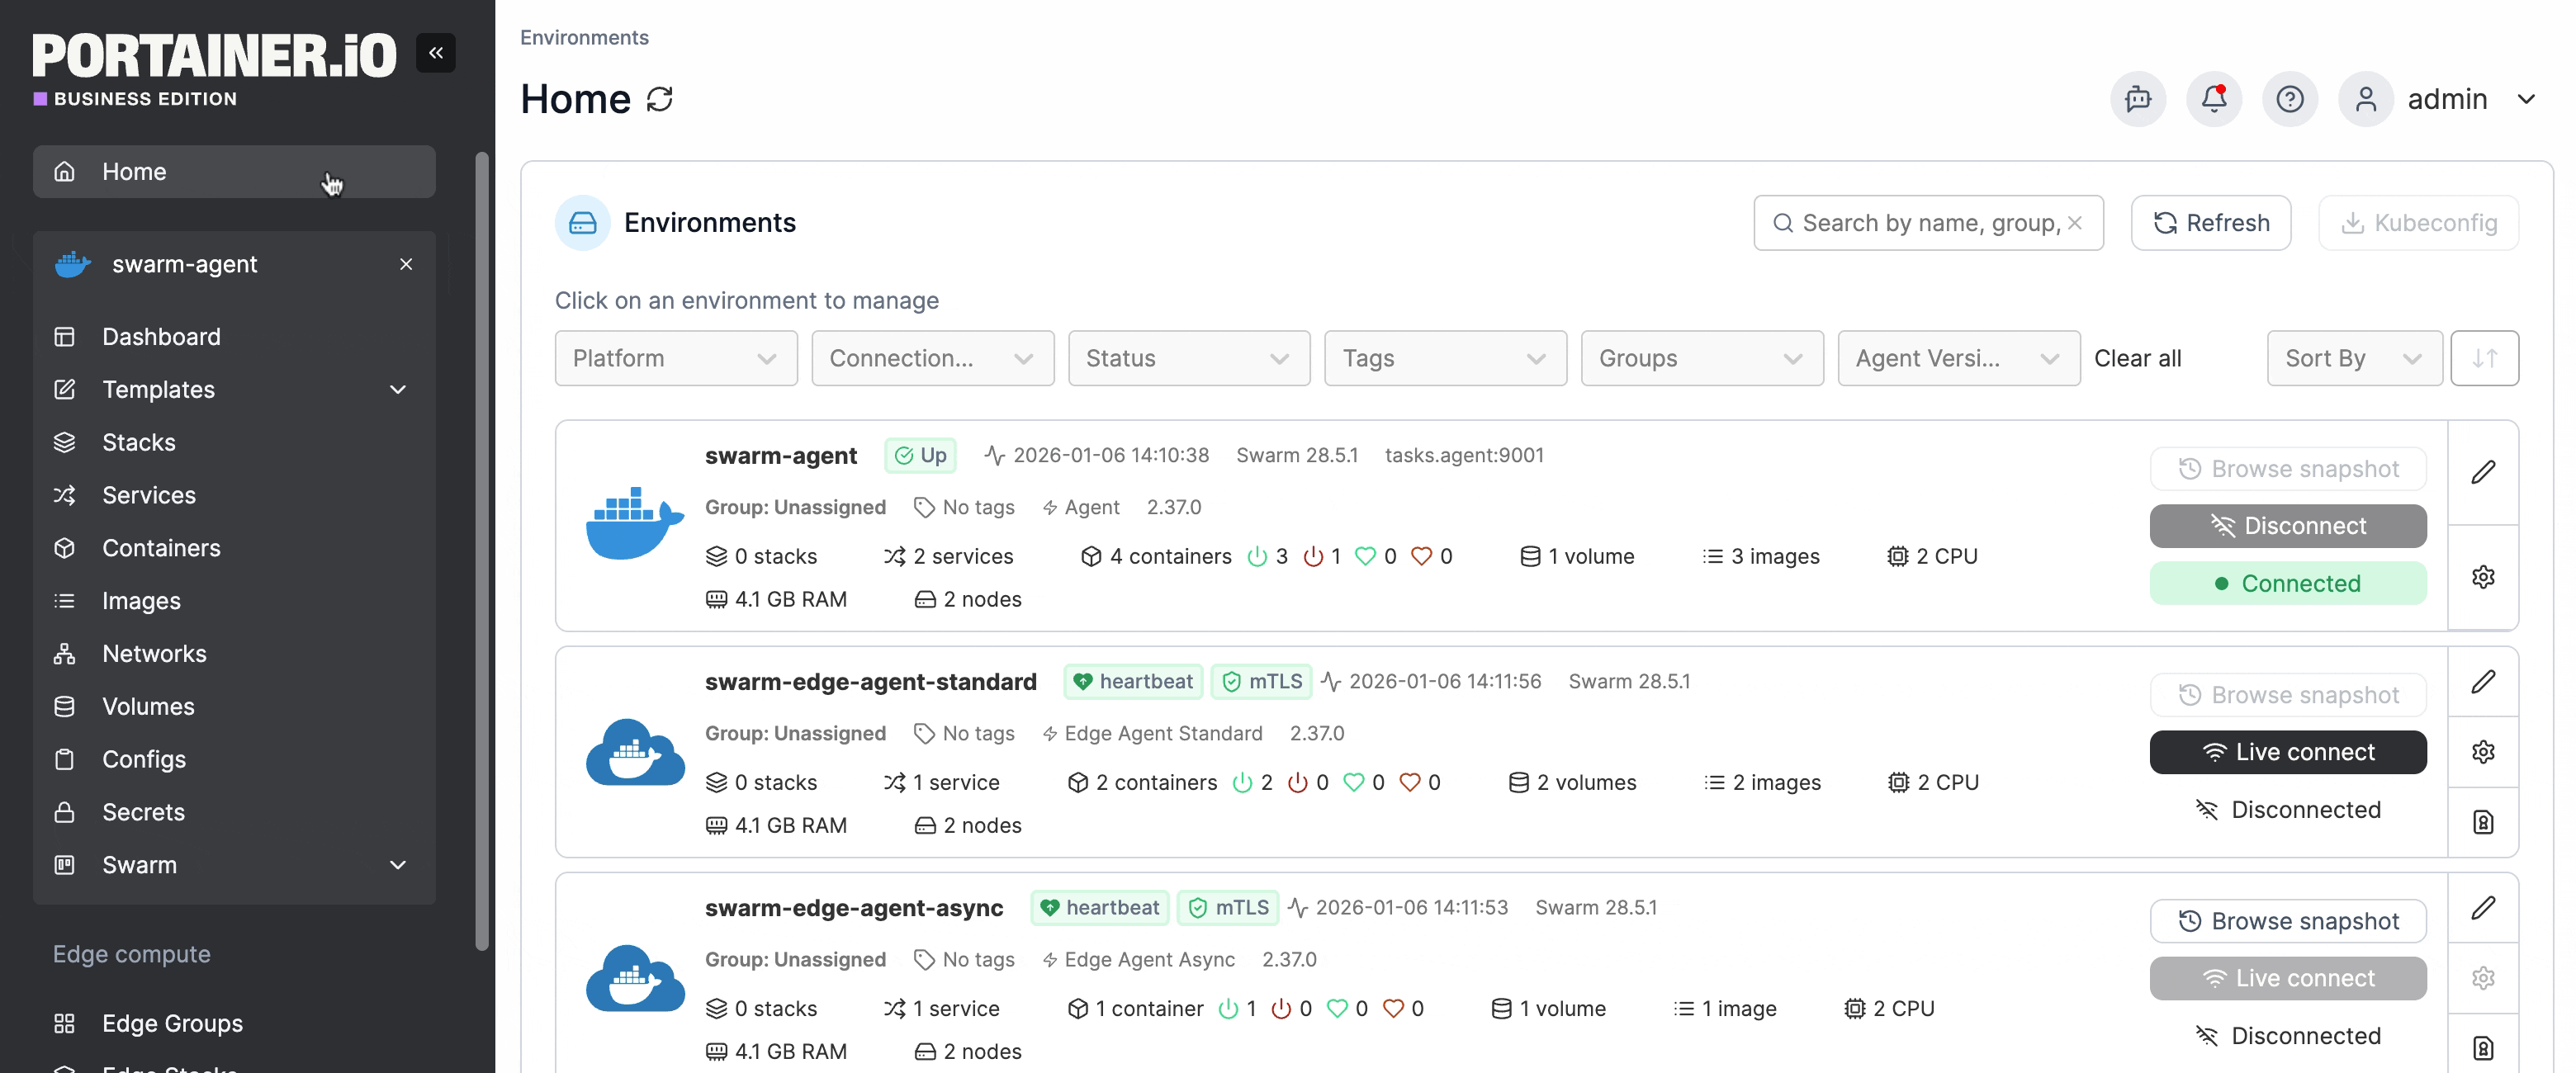Close swarm-agent environment in the sidebar
2576x1073 pixels.
coord(406,264)
